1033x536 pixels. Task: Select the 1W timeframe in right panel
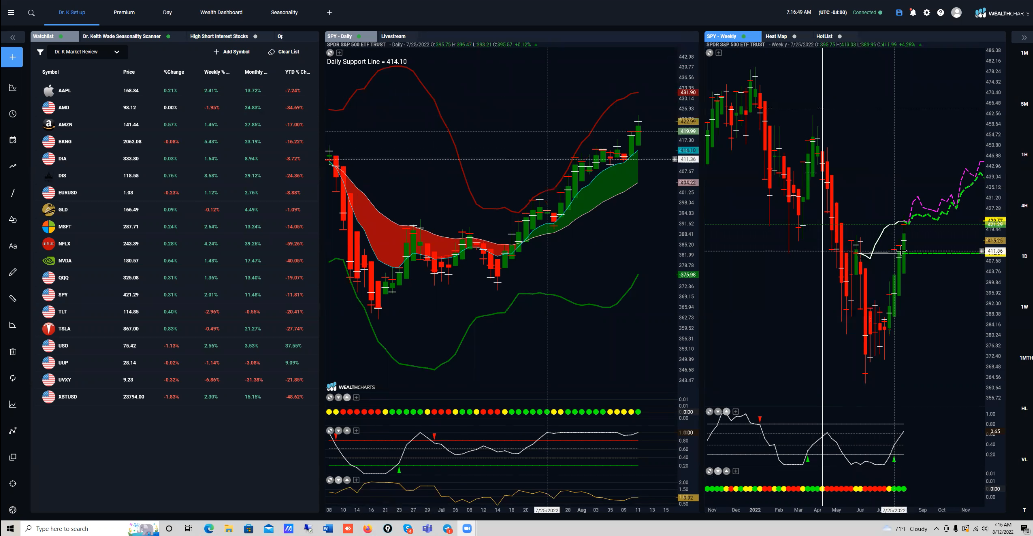click(x=1024, y=306)
